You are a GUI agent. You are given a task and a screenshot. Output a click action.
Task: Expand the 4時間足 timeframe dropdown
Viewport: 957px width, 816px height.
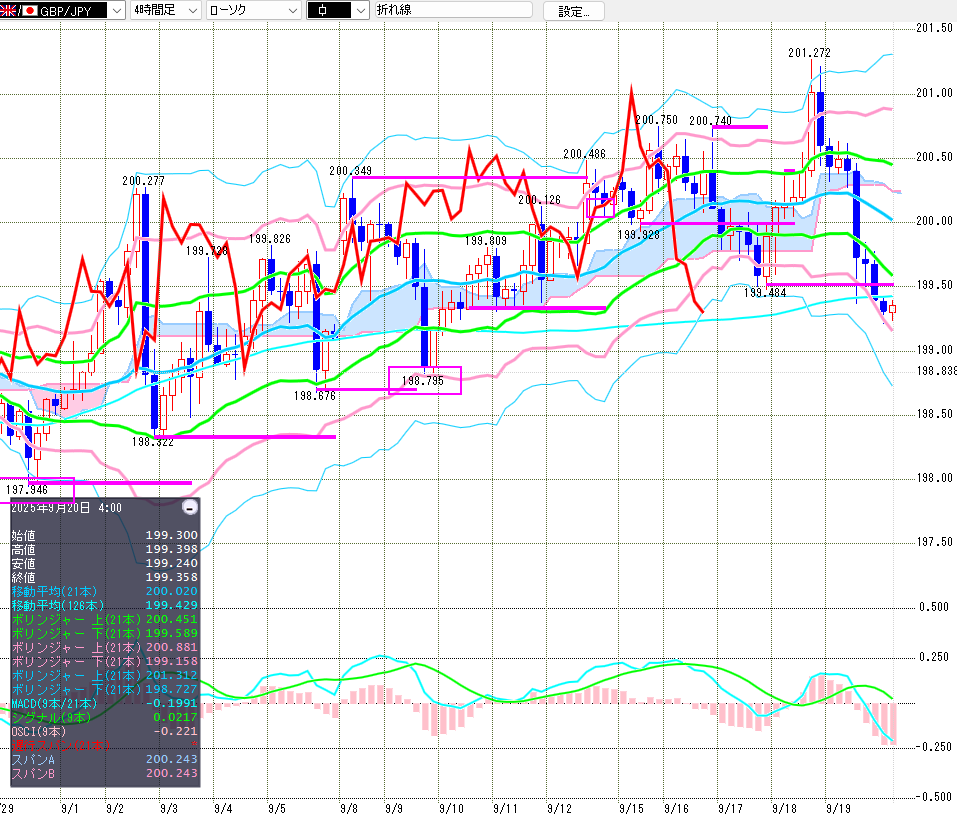164,11
